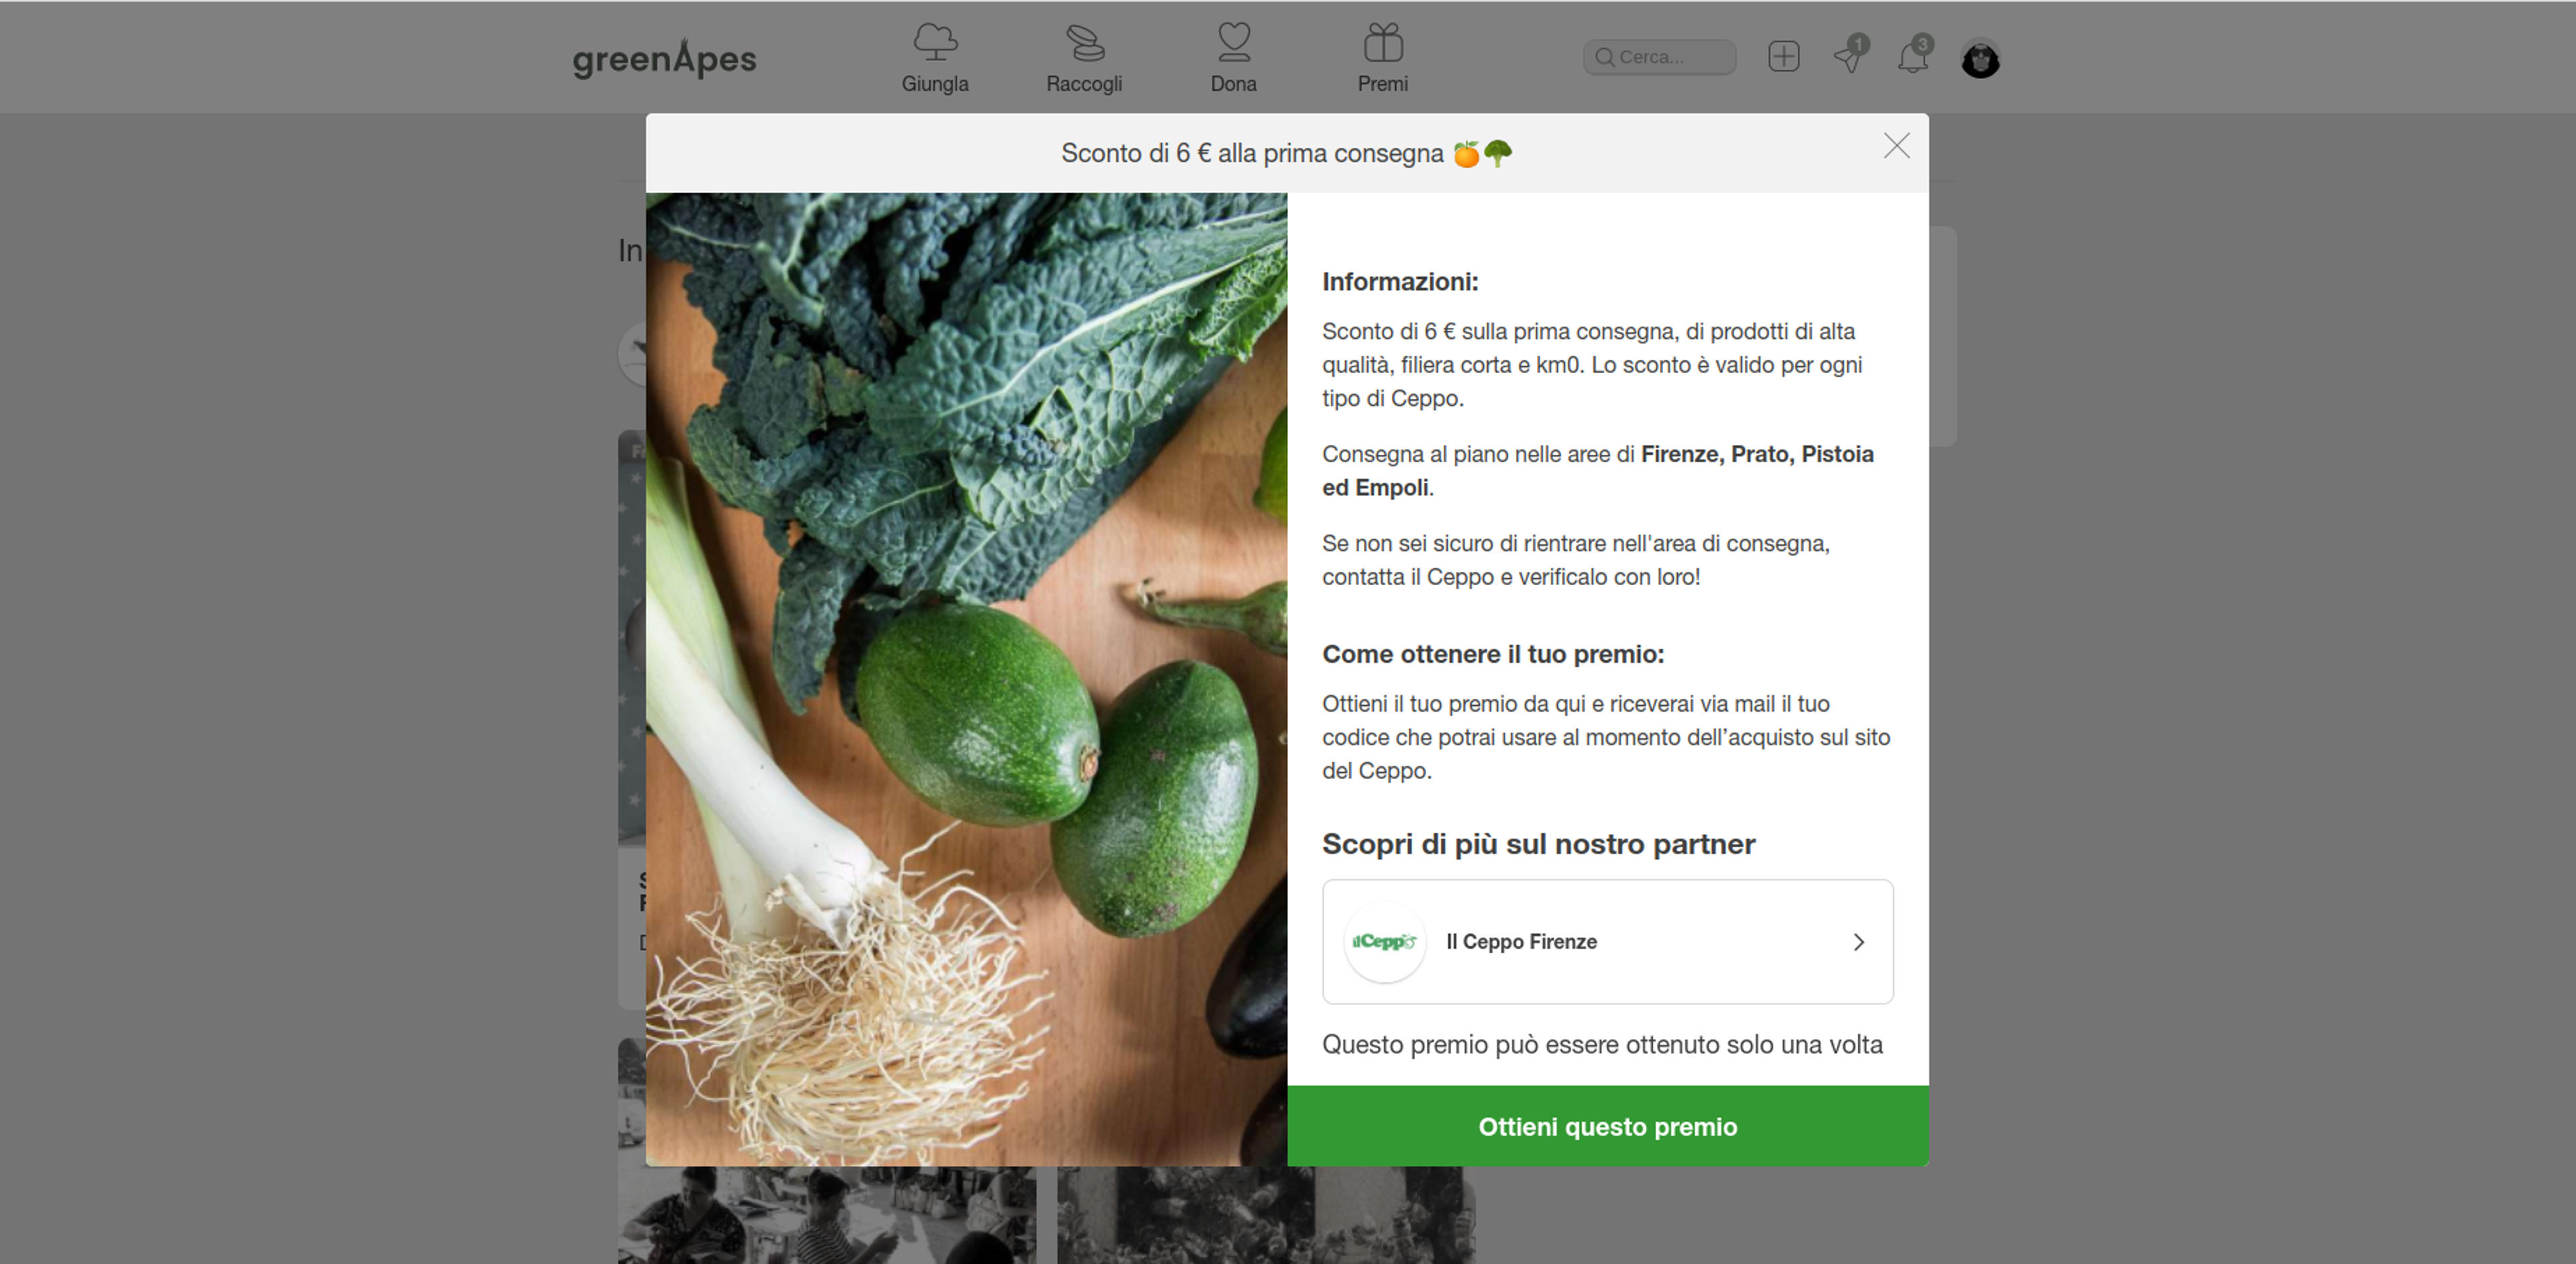Click the Giungla menu label
Screen dimensions: 2576x1264
pyautogui.click(x=935, y=84)
